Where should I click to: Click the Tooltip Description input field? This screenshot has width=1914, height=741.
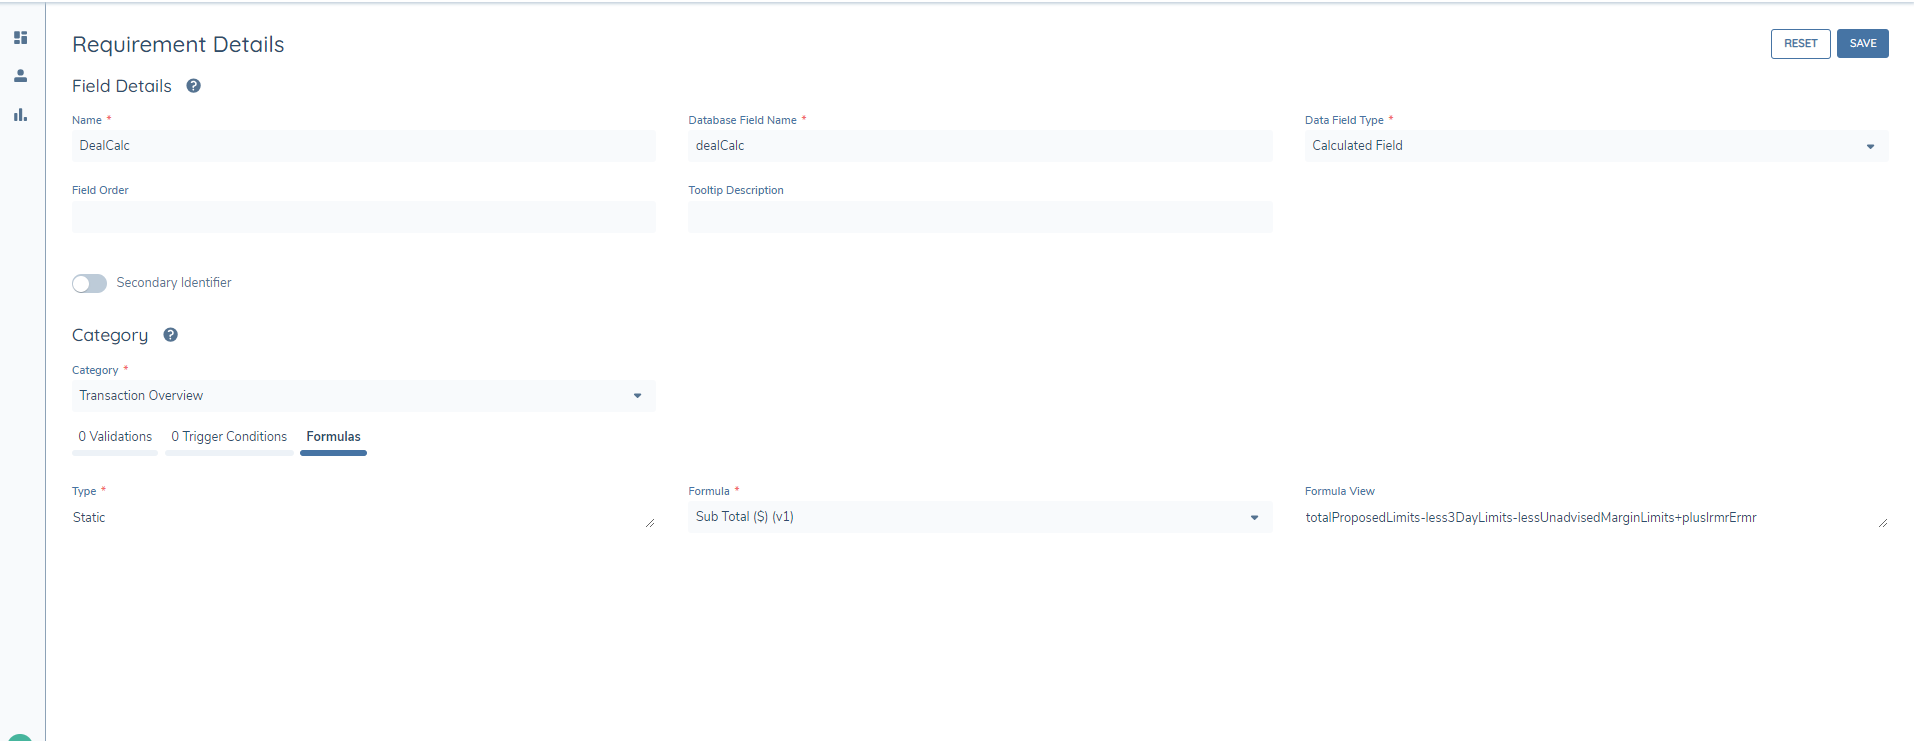(x=979, y=217)
